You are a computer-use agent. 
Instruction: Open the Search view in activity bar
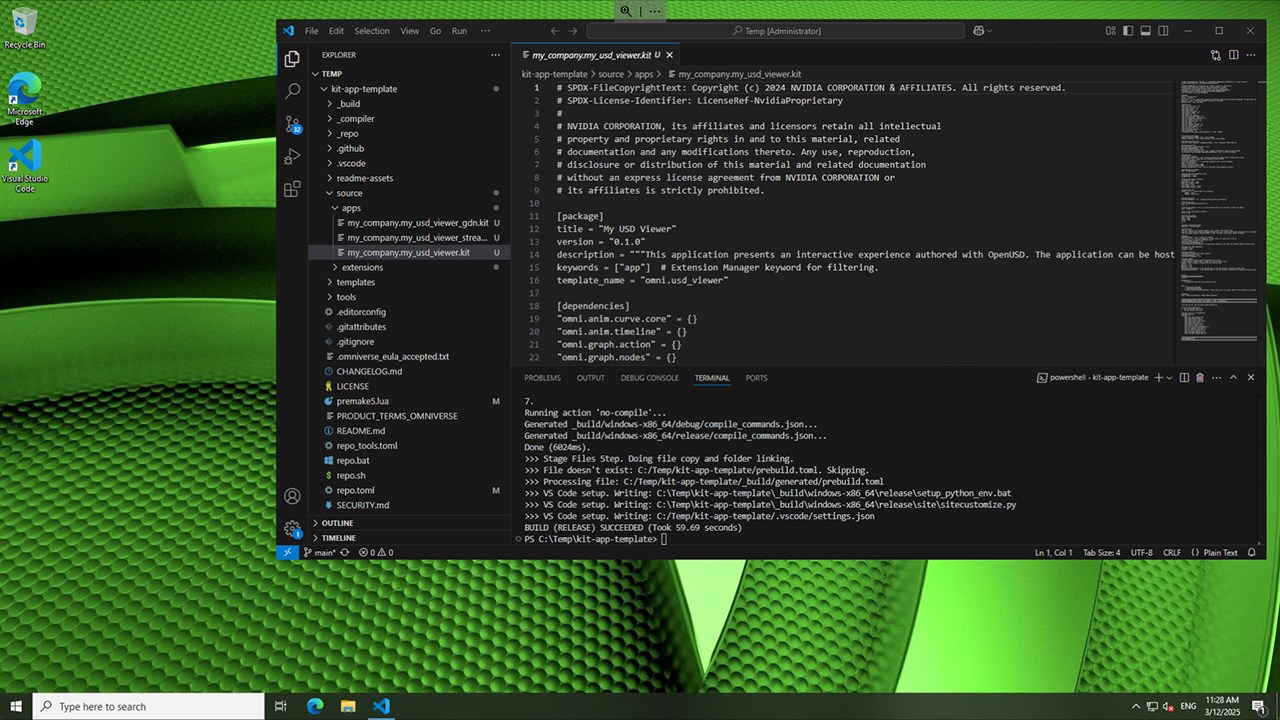[292, 91]
